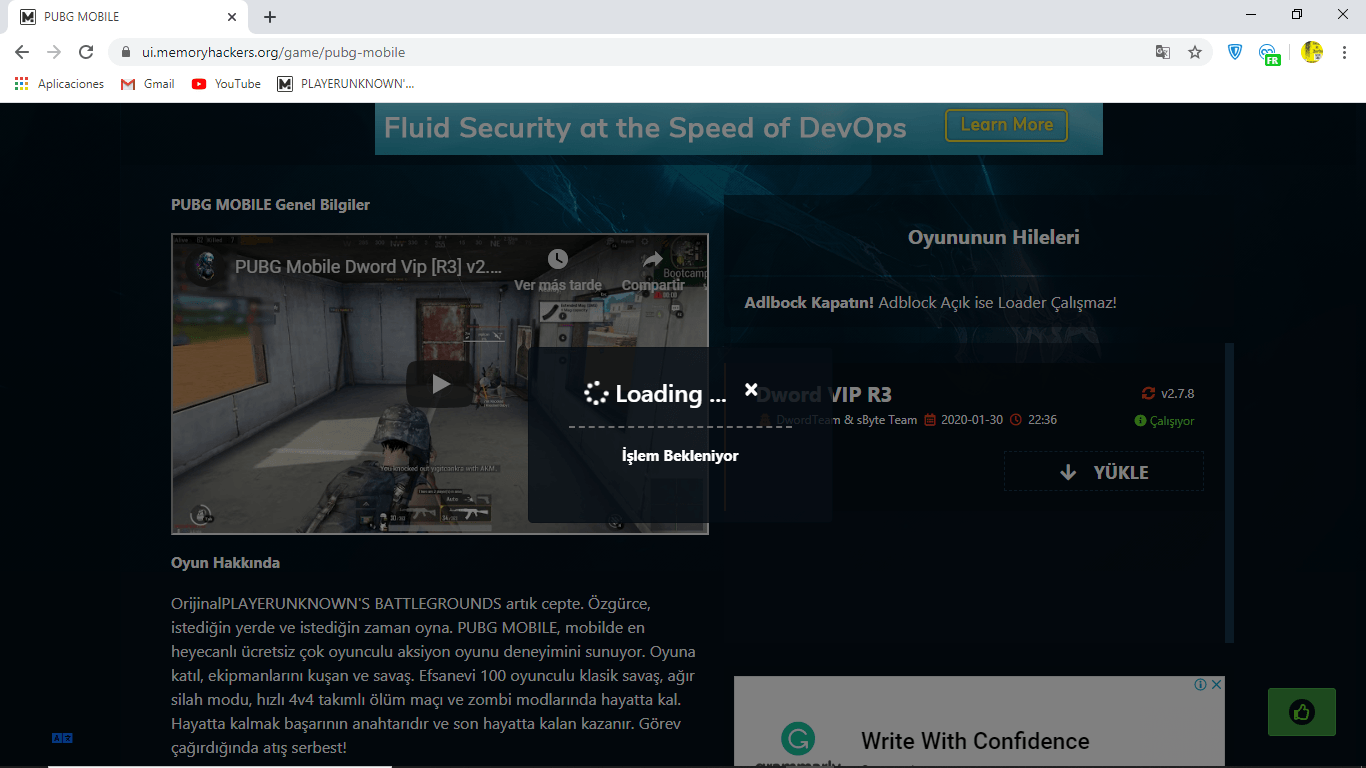This screenshot has width=1366, height=768.
Task: Open a new browser tab
Action: 270,17
